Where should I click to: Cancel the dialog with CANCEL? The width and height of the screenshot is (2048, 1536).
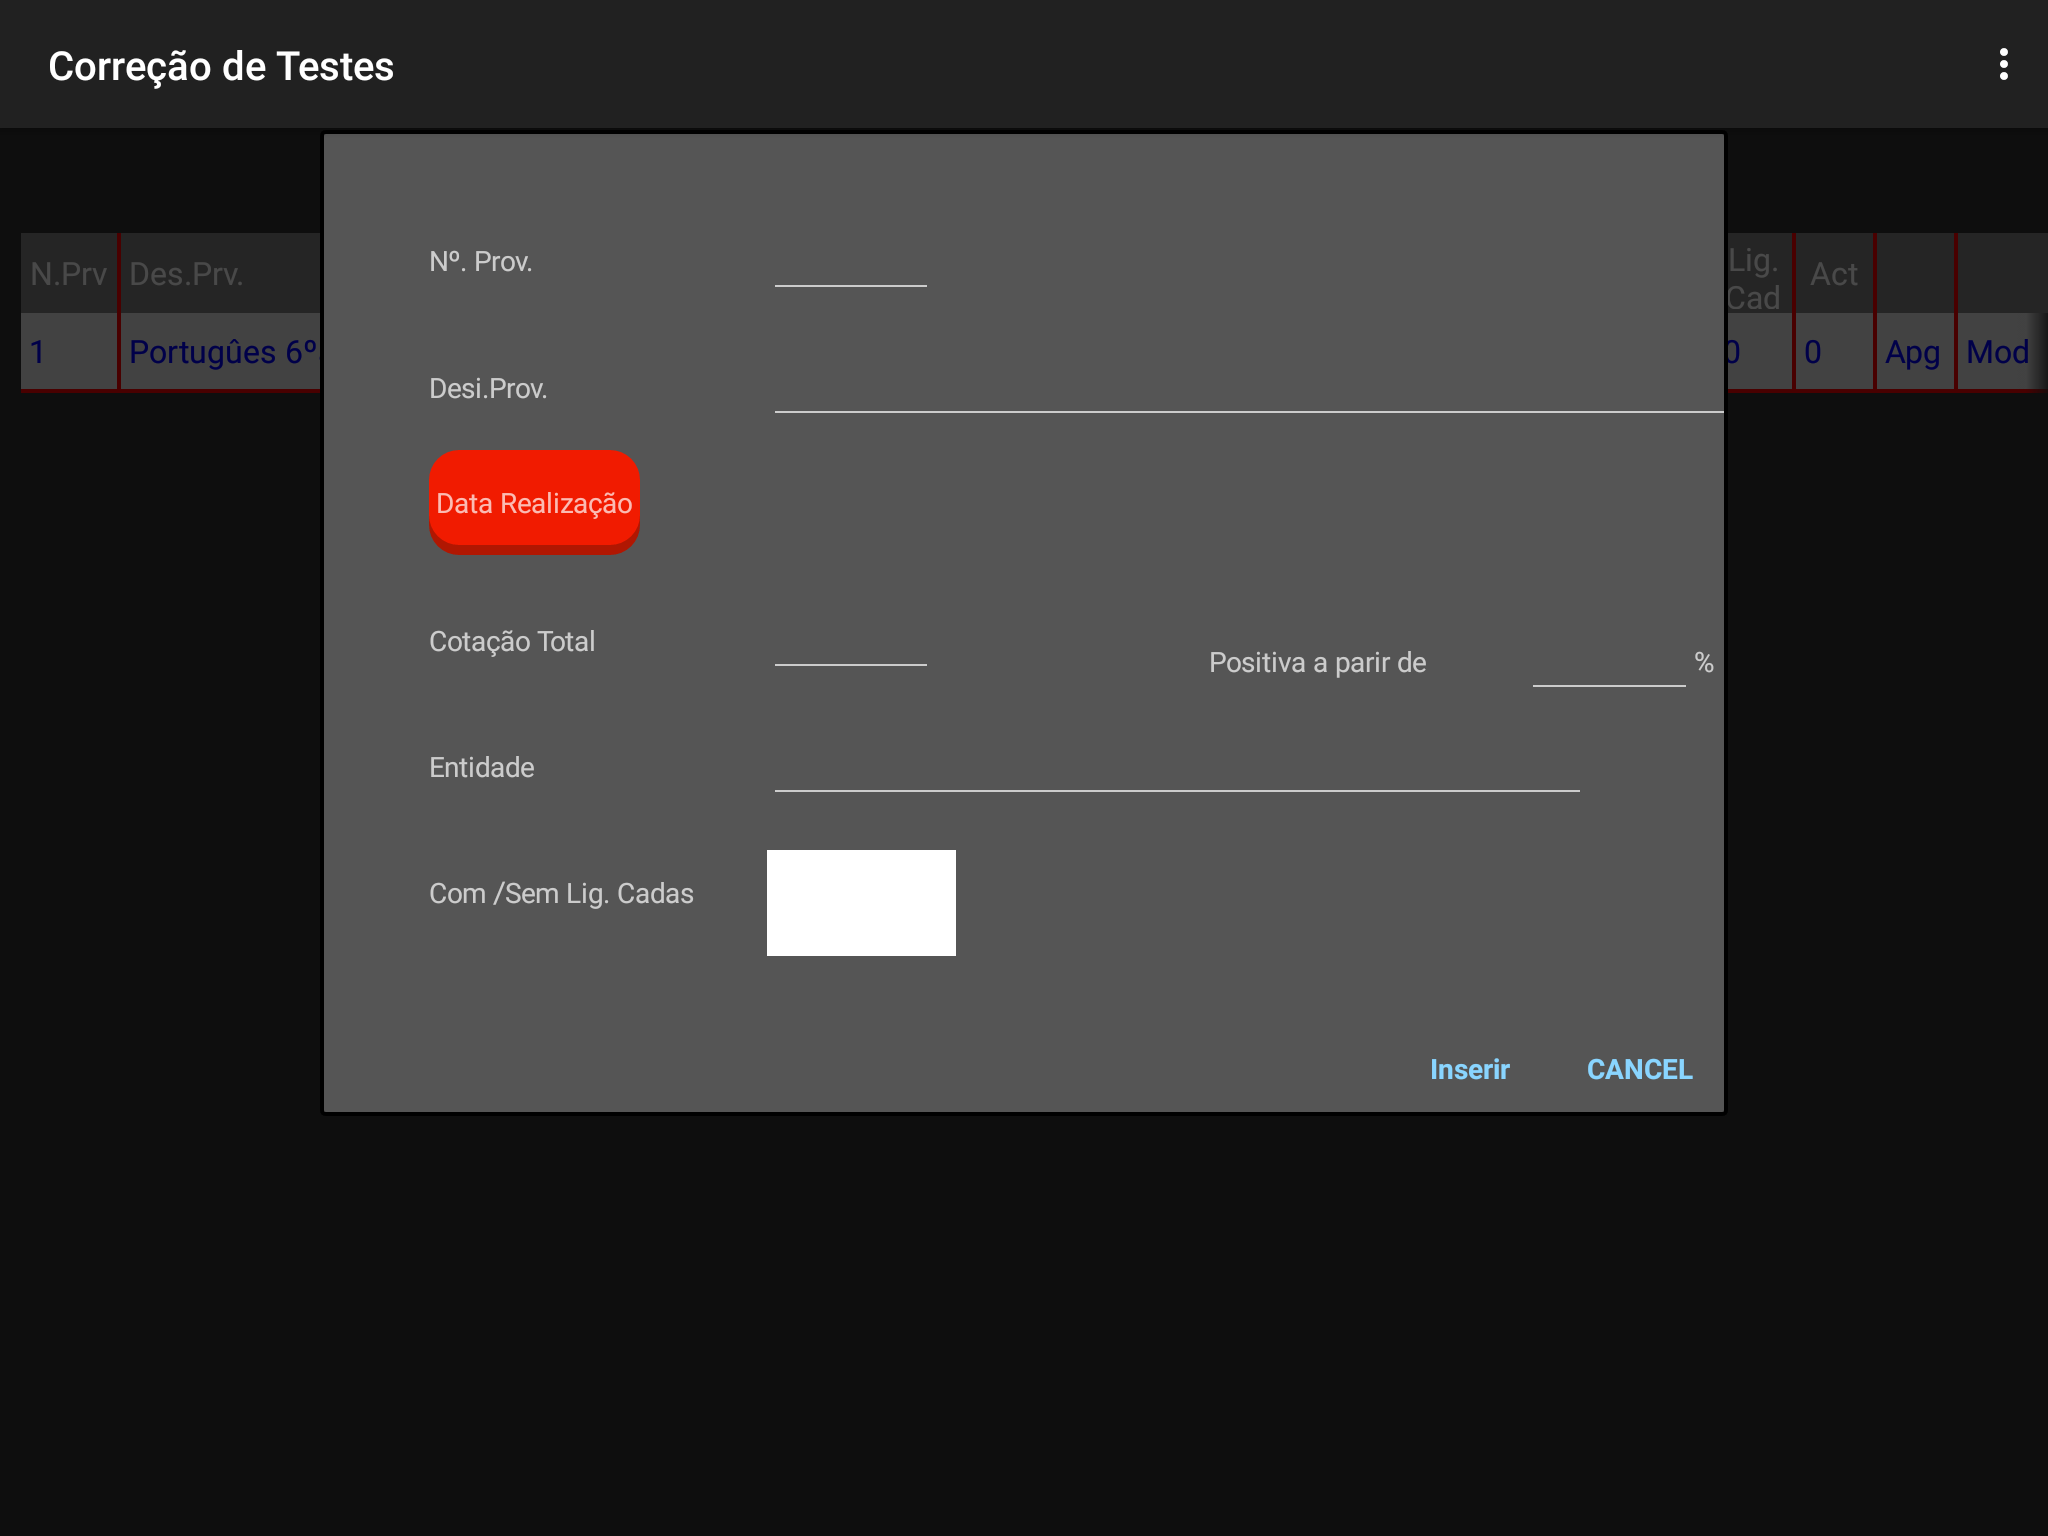tap(1639, 1069)
